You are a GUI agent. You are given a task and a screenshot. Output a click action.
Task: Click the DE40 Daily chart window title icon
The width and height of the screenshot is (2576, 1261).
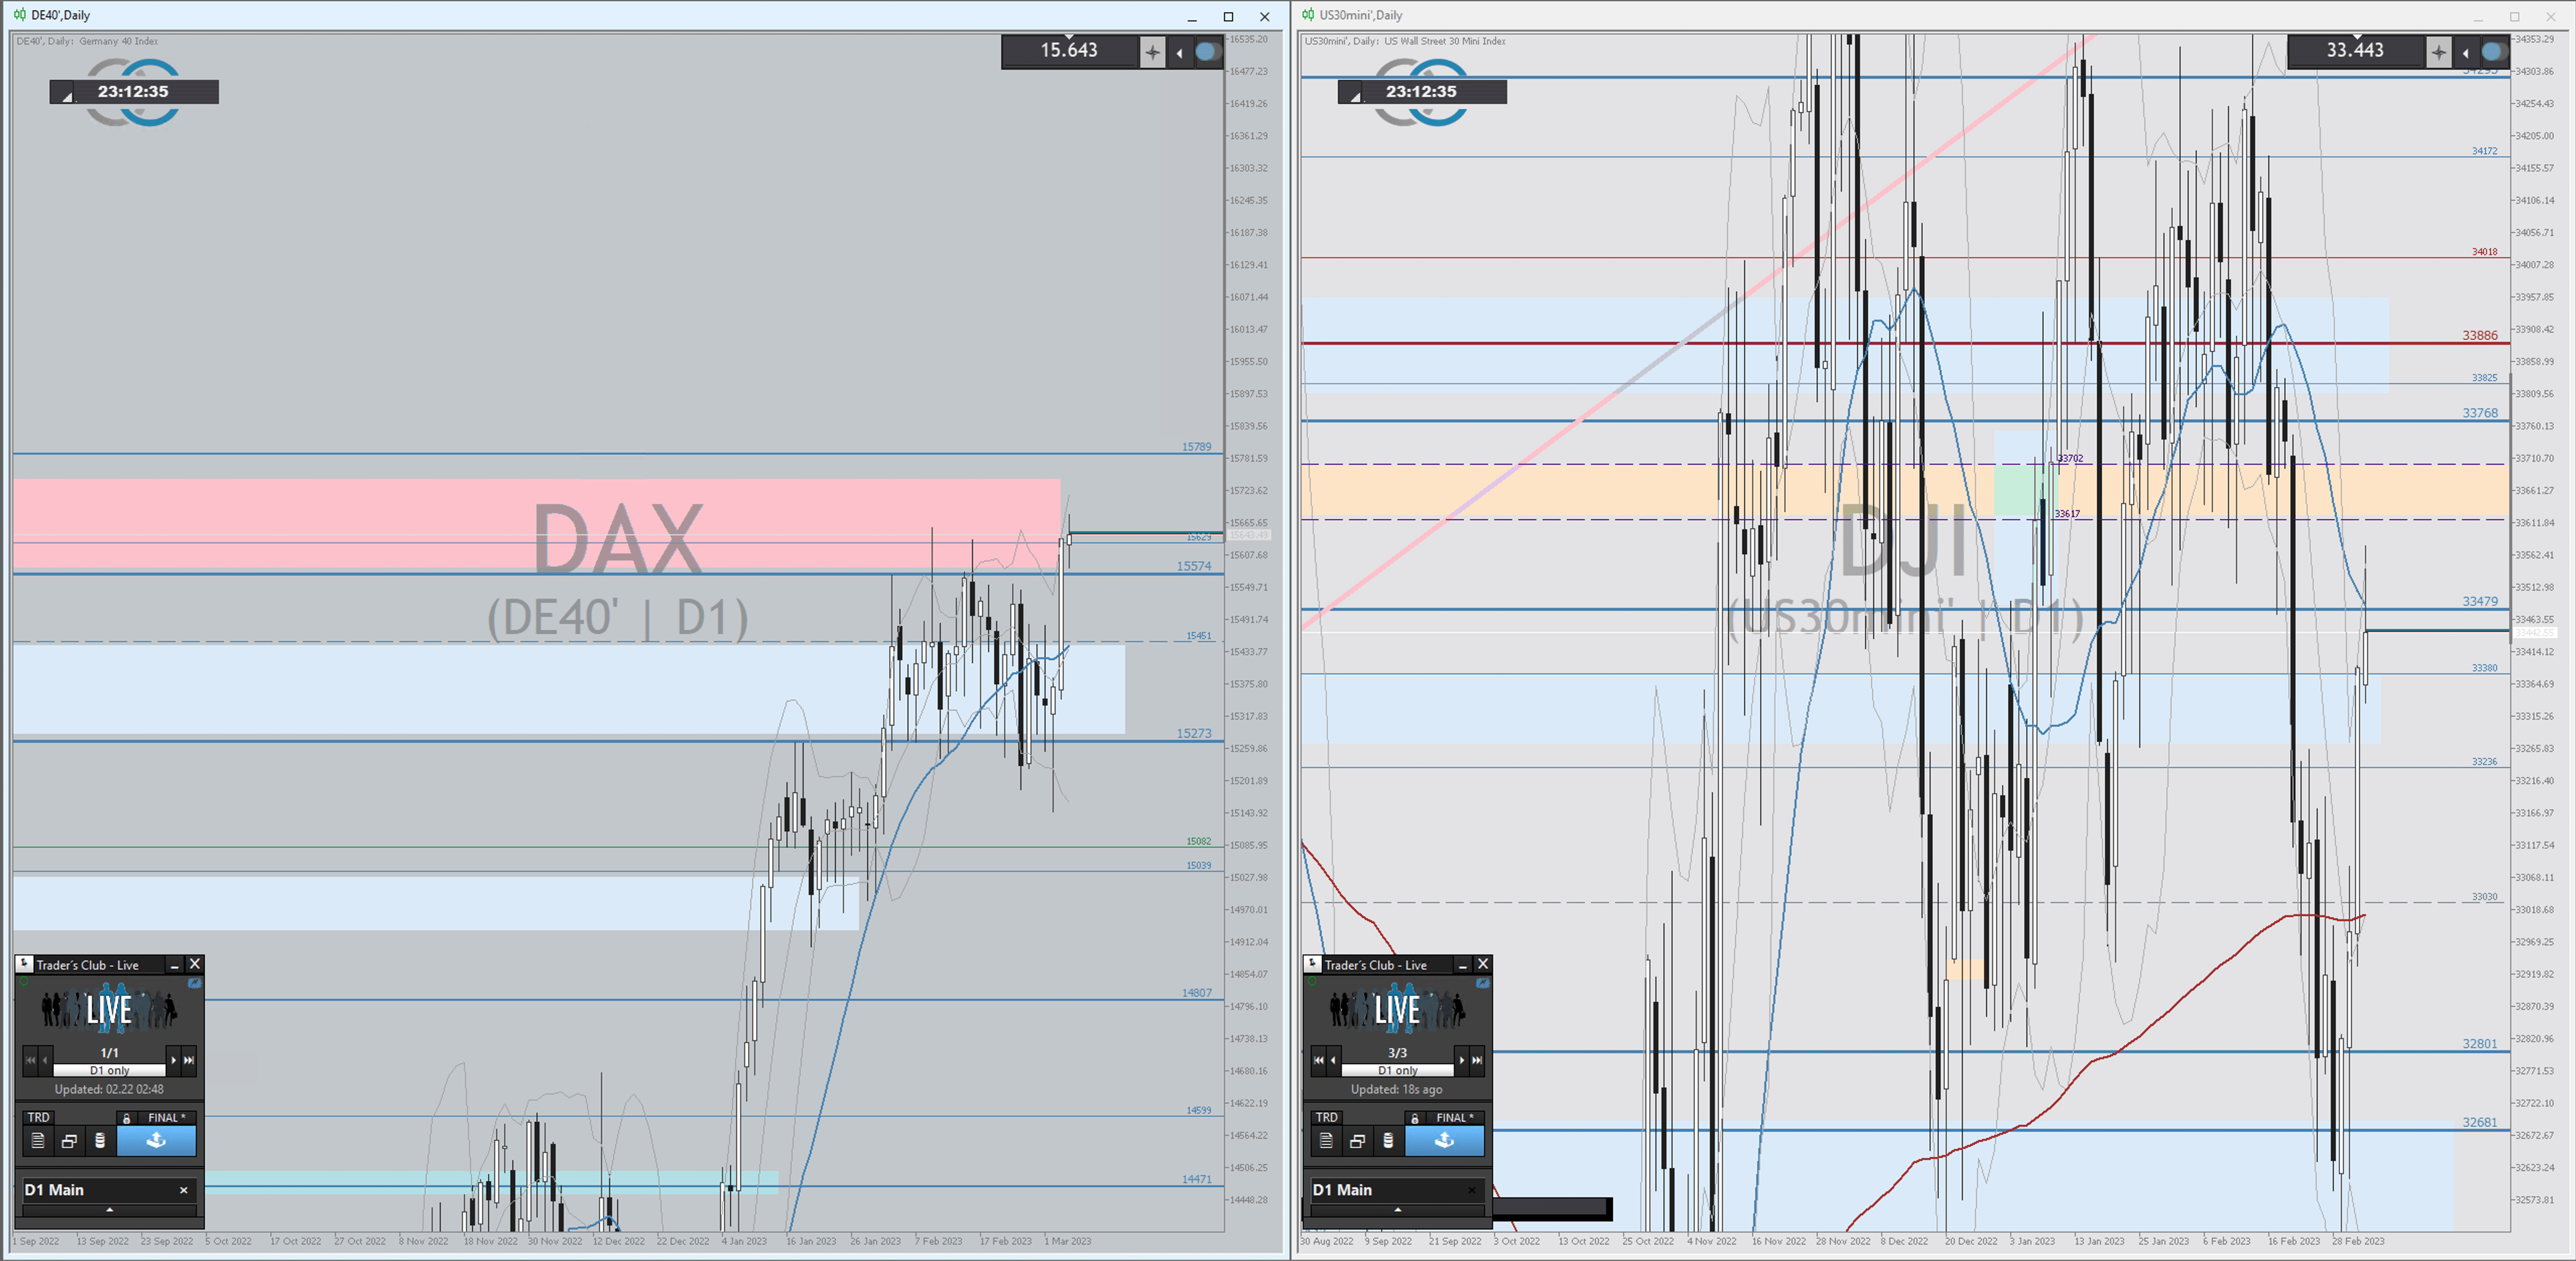(19, 15)
